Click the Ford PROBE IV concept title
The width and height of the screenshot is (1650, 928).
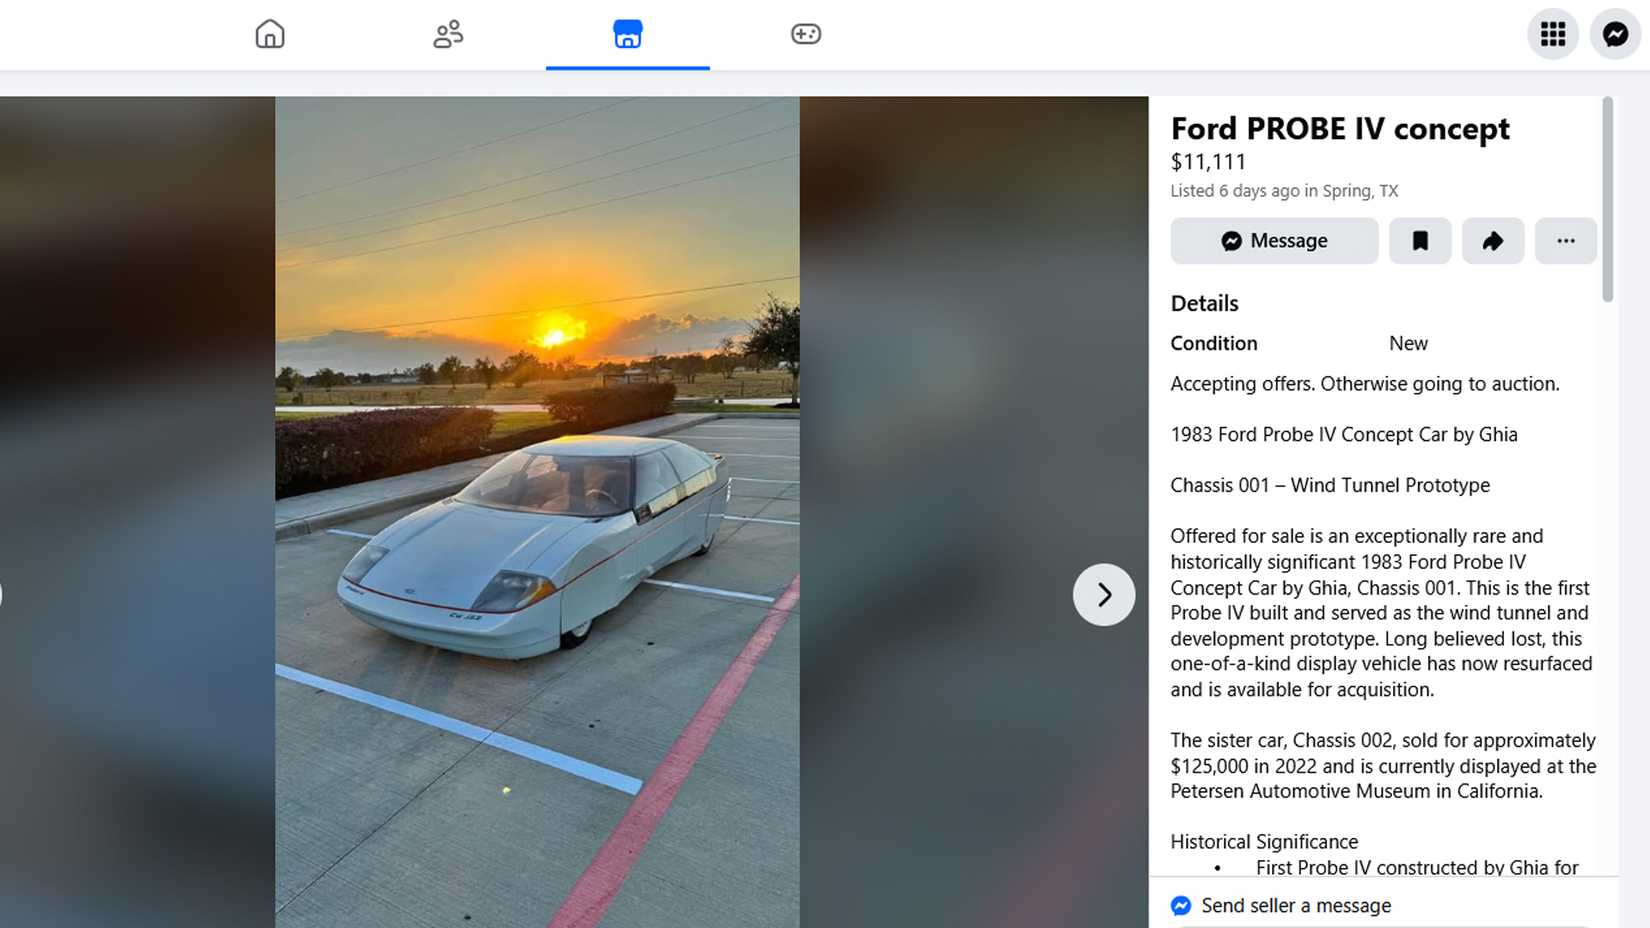click(x=1340, y=129)
